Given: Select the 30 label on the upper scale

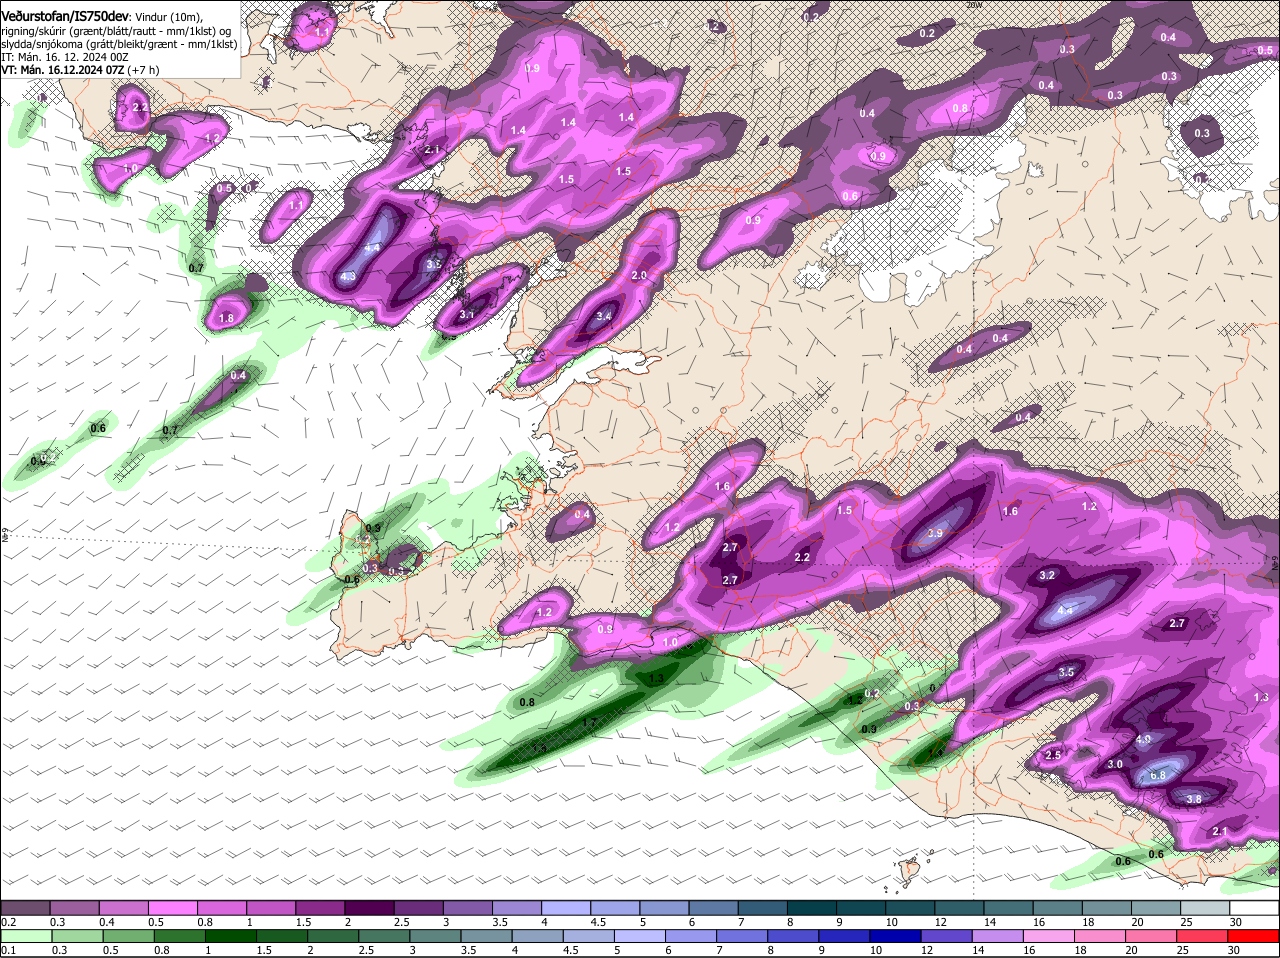Looking at the screenshot, I should click(x=1236, y=922).
